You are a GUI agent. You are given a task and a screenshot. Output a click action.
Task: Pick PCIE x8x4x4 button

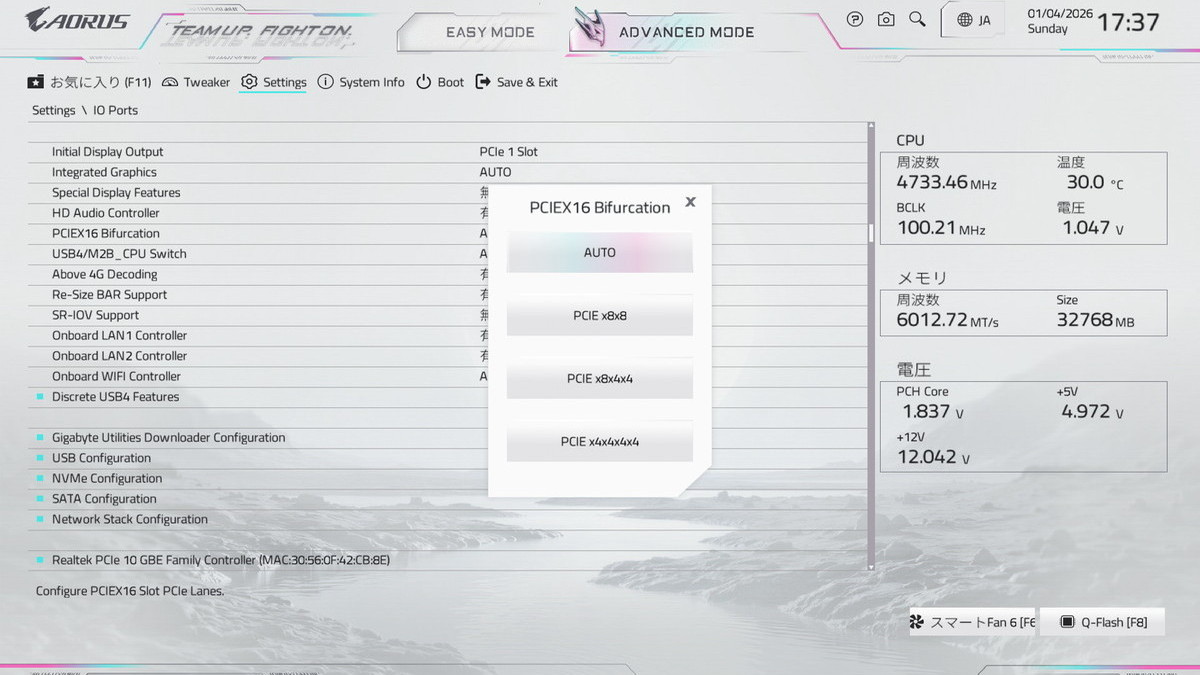(x=600, y=379)
